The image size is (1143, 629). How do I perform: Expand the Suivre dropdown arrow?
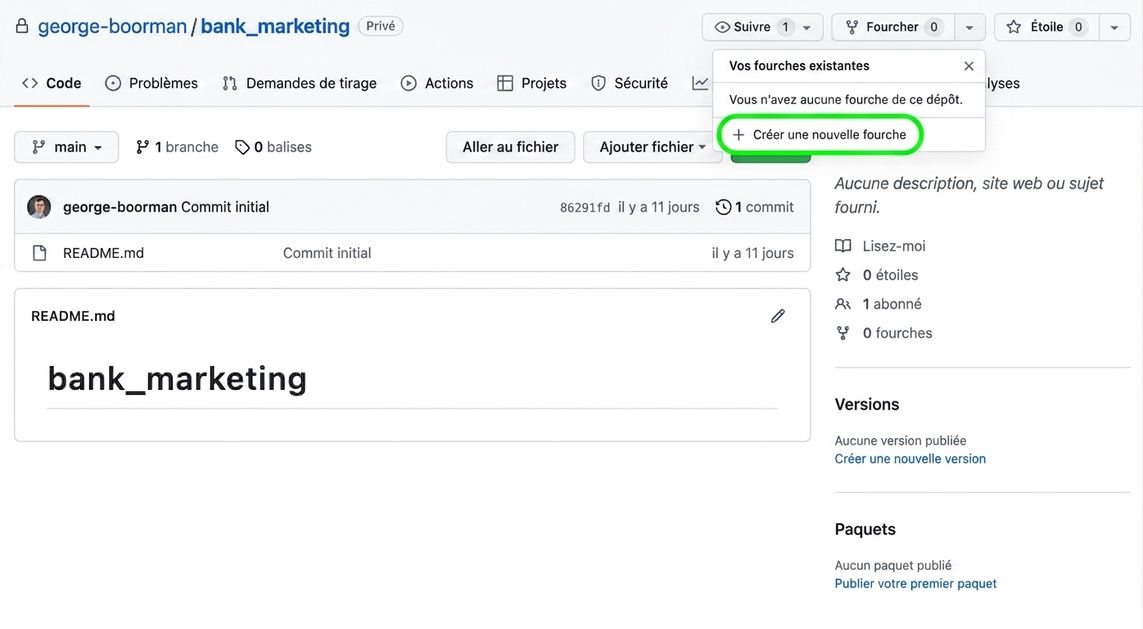[807, 28]
